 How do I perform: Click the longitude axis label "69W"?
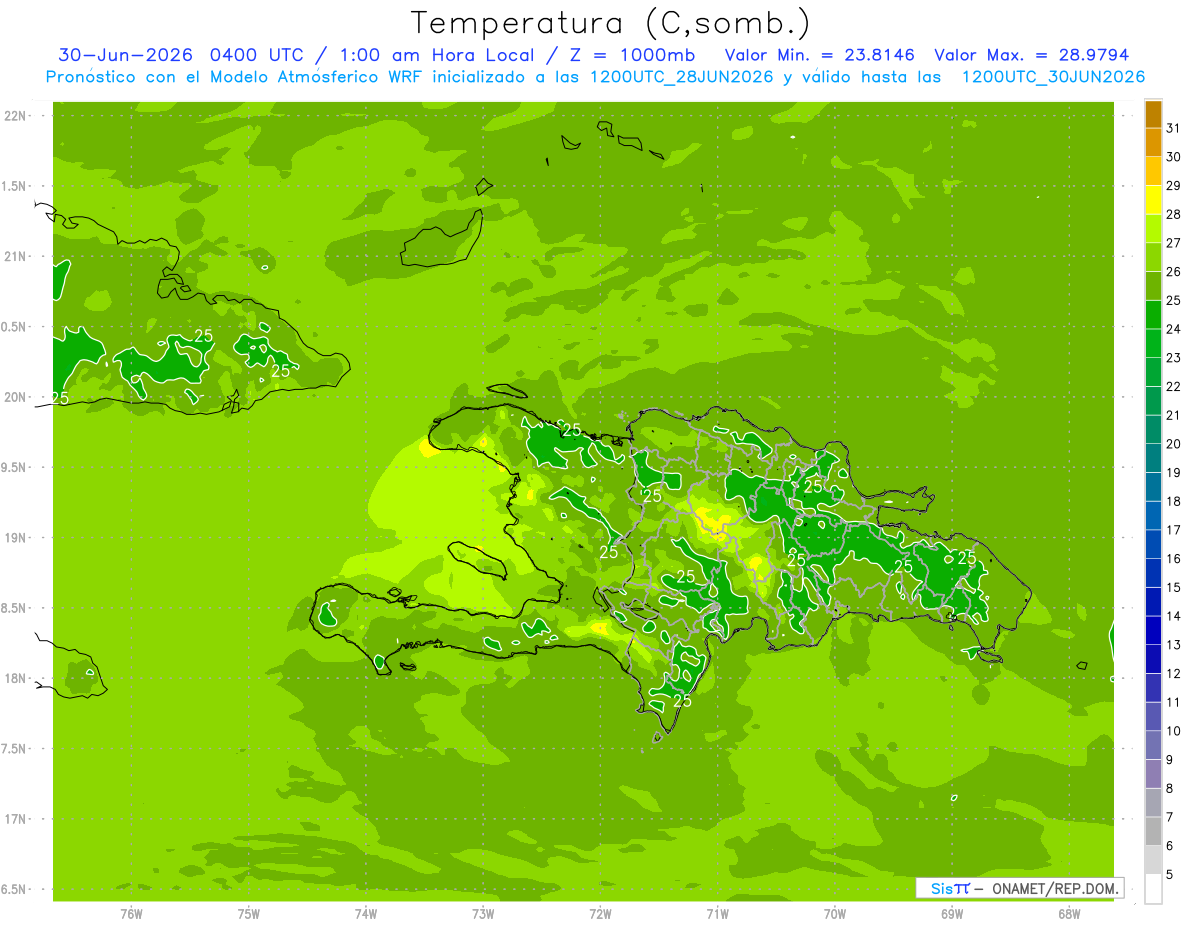pyautogui.click(x=951, y=914)
